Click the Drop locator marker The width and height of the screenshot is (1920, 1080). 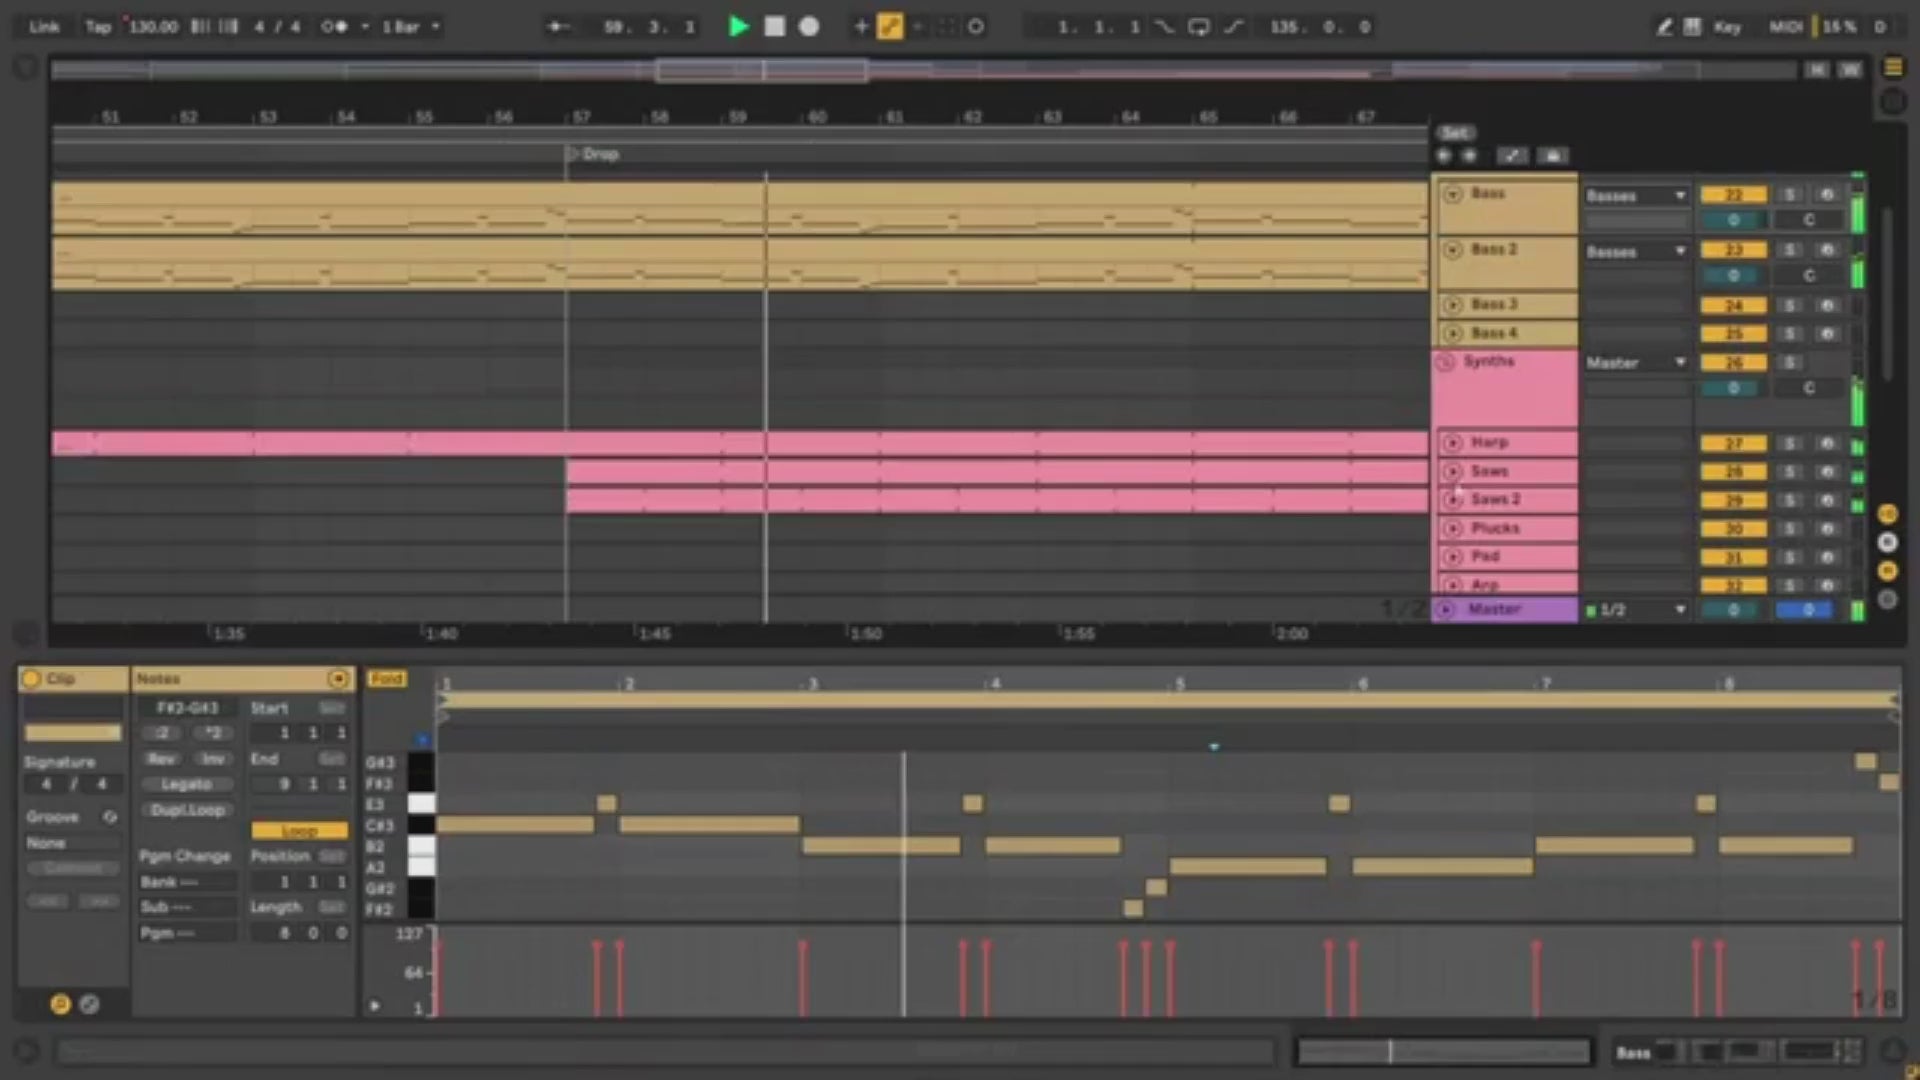(594, 154)
